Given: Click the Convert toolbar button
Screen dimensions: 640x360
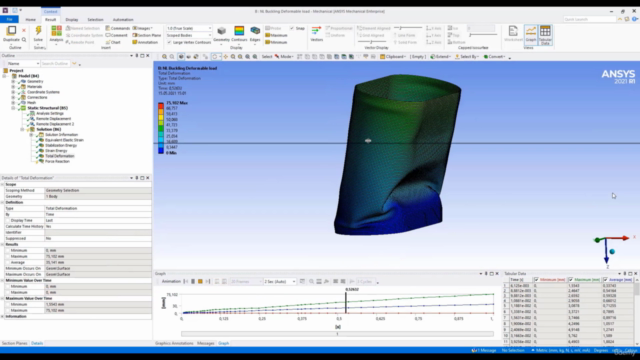Looking at the screenshot, I should pos(495,57).
